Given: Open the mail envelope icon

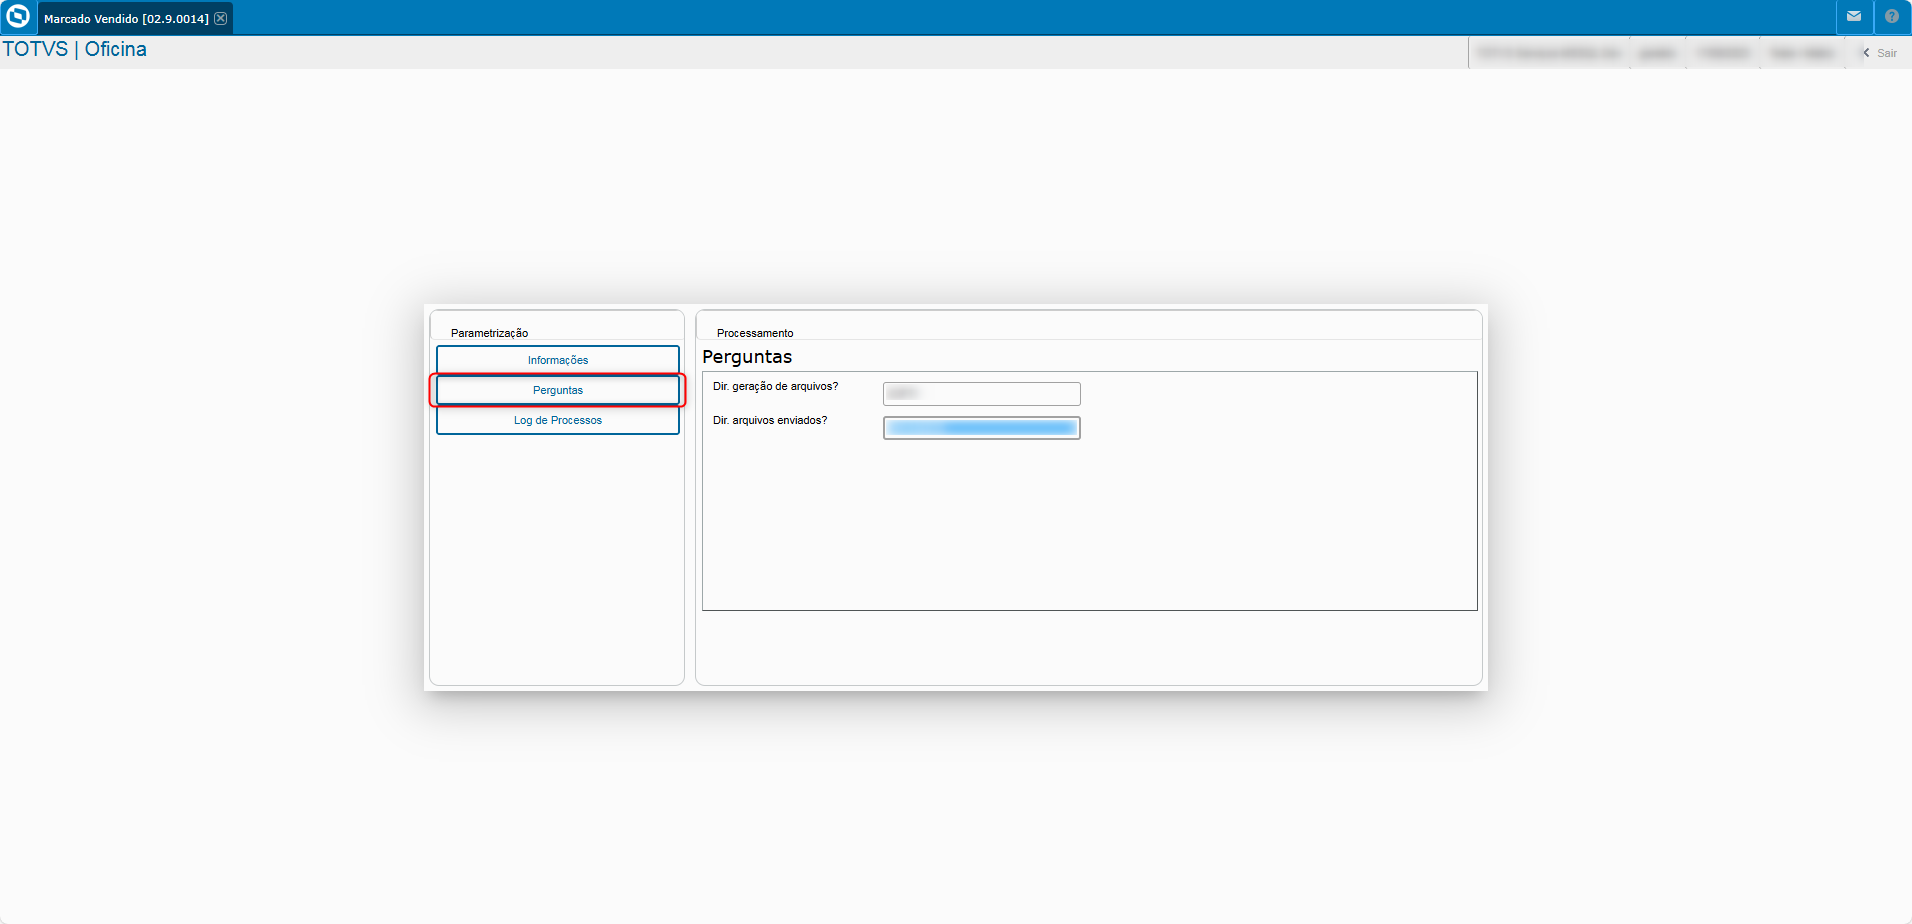Looking at the screenshot, I should pos(1854,16).
